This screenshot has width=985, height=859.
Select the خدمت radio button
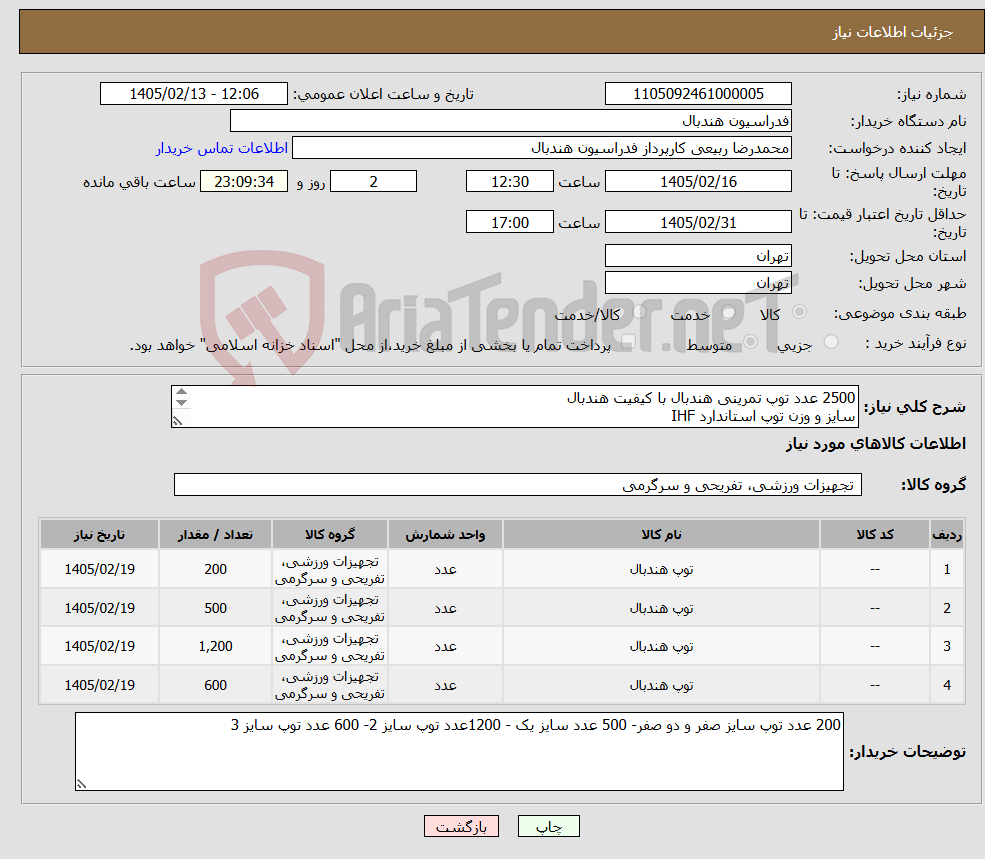(729, 312)
